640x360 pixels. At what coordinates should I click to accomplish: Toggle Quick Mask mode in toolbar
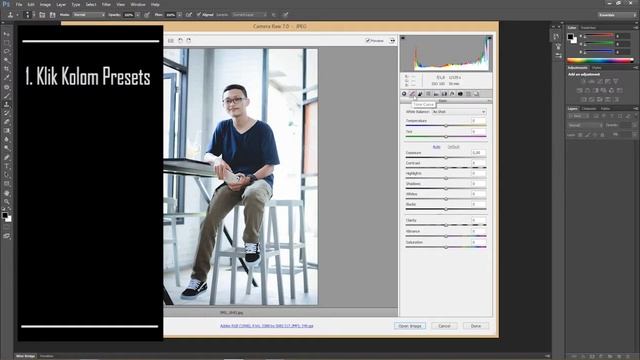click(x=7, y=227)
